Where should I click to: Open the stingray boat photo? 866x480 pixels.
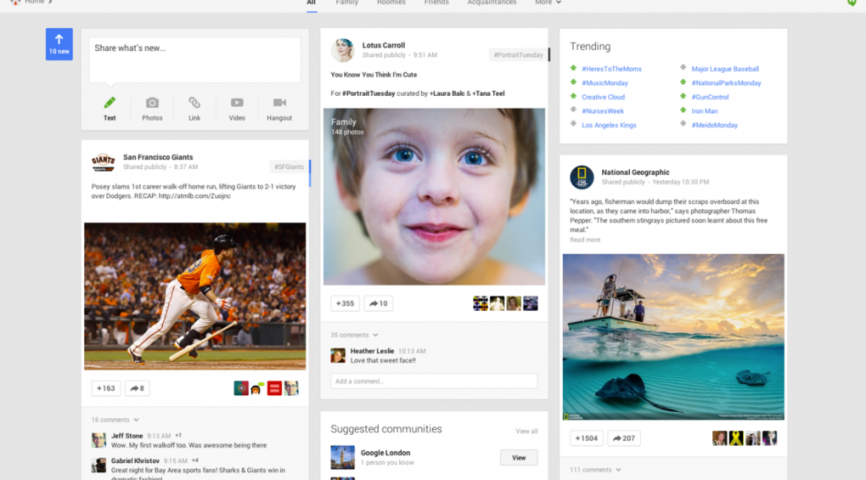(673, 336)
